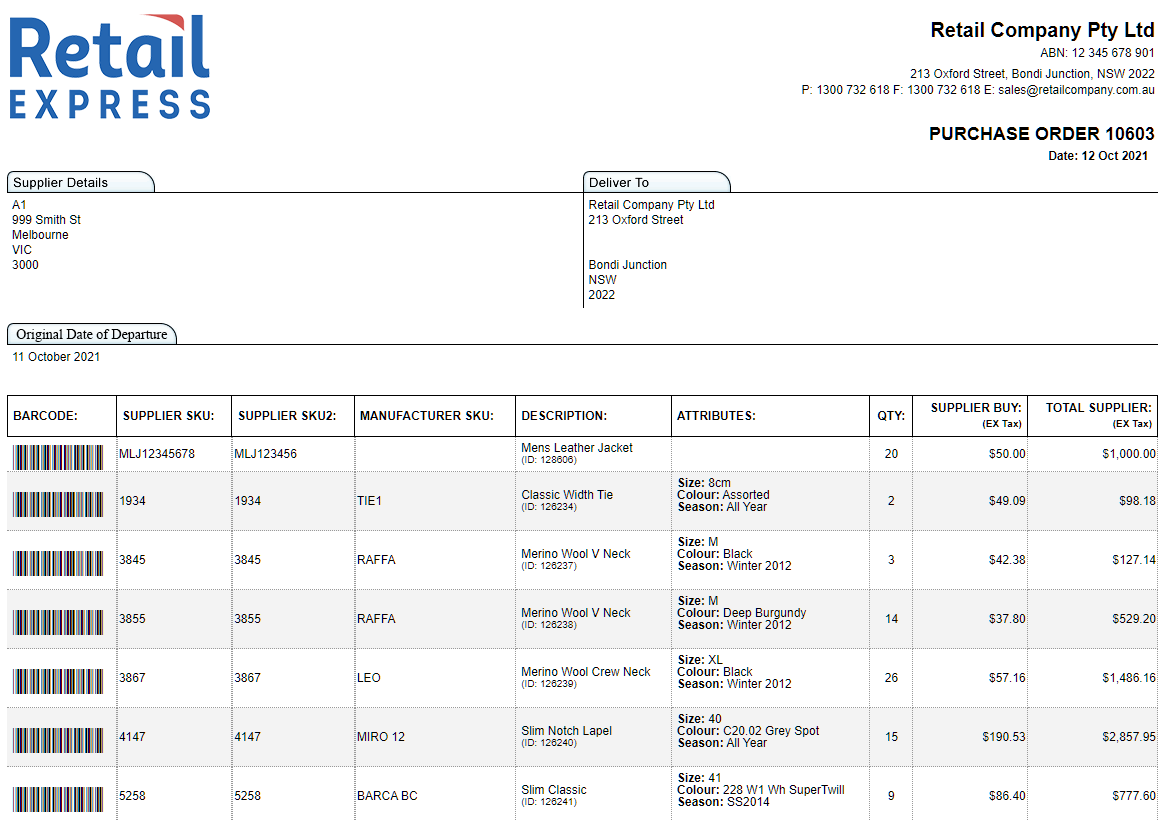Click the $57.16 supplier buy price

click(x=1007, y=678)
